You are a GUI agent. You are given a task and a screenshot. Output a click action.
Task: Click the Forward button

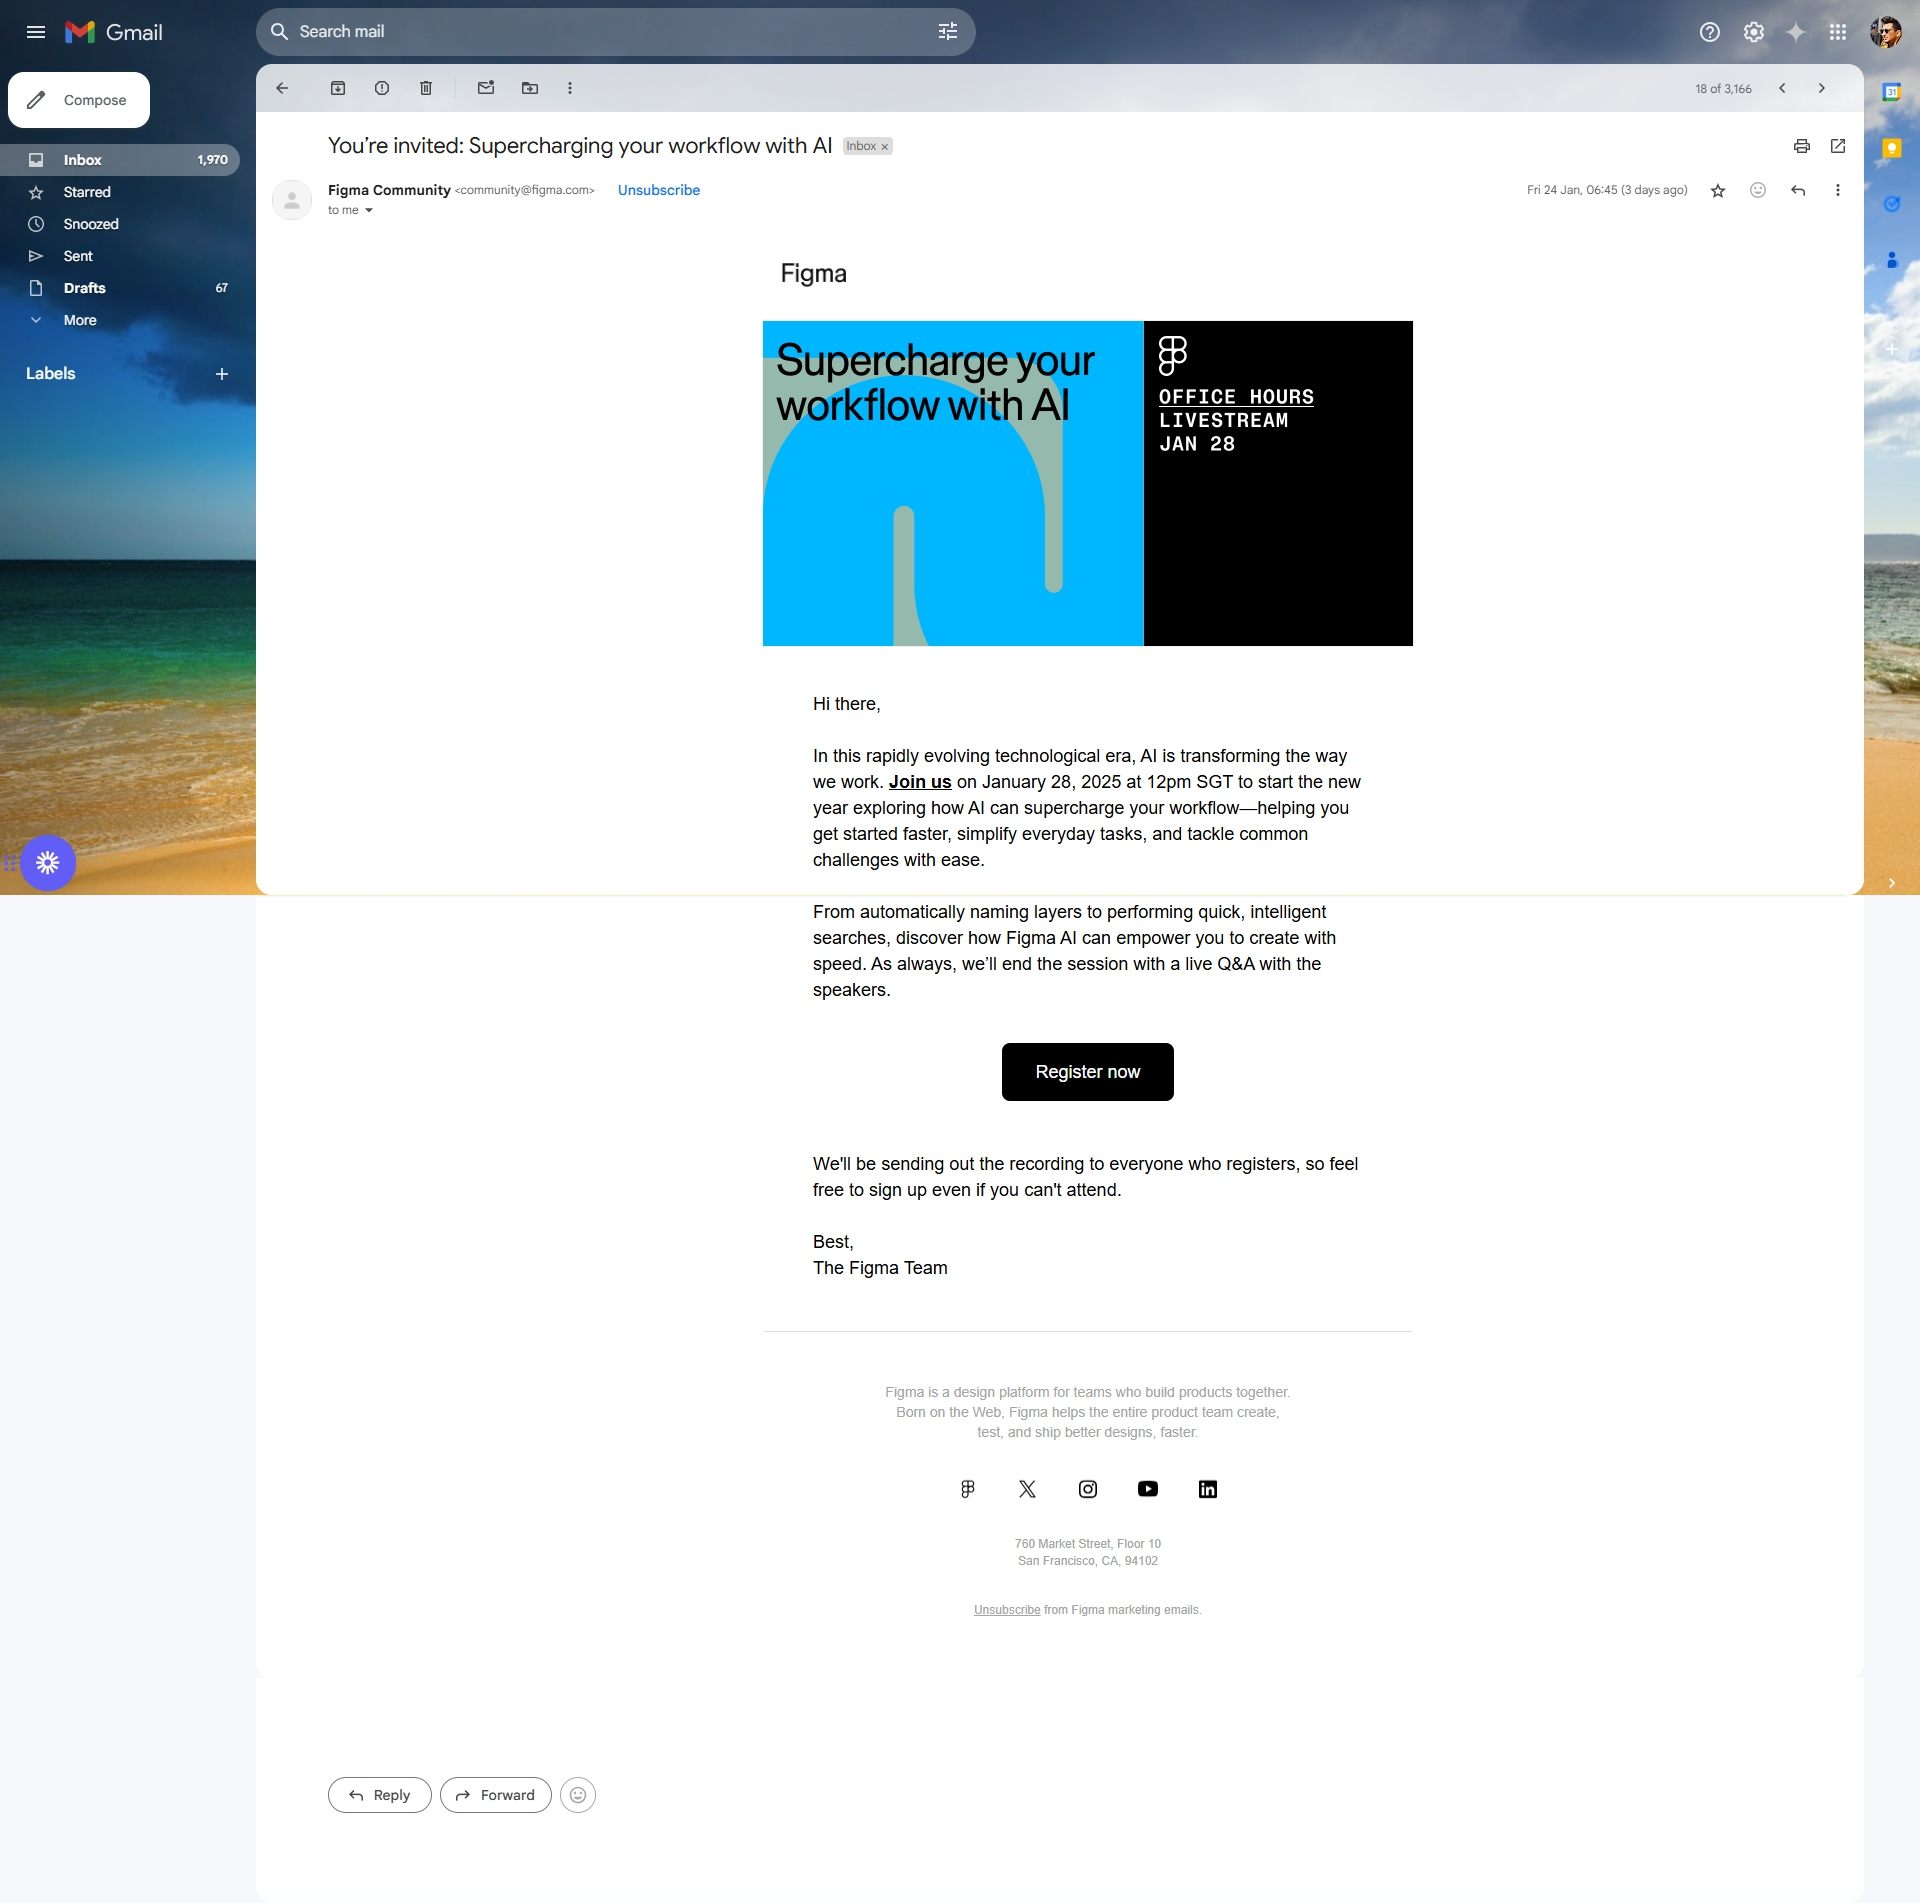click(x=496, y=1795)
